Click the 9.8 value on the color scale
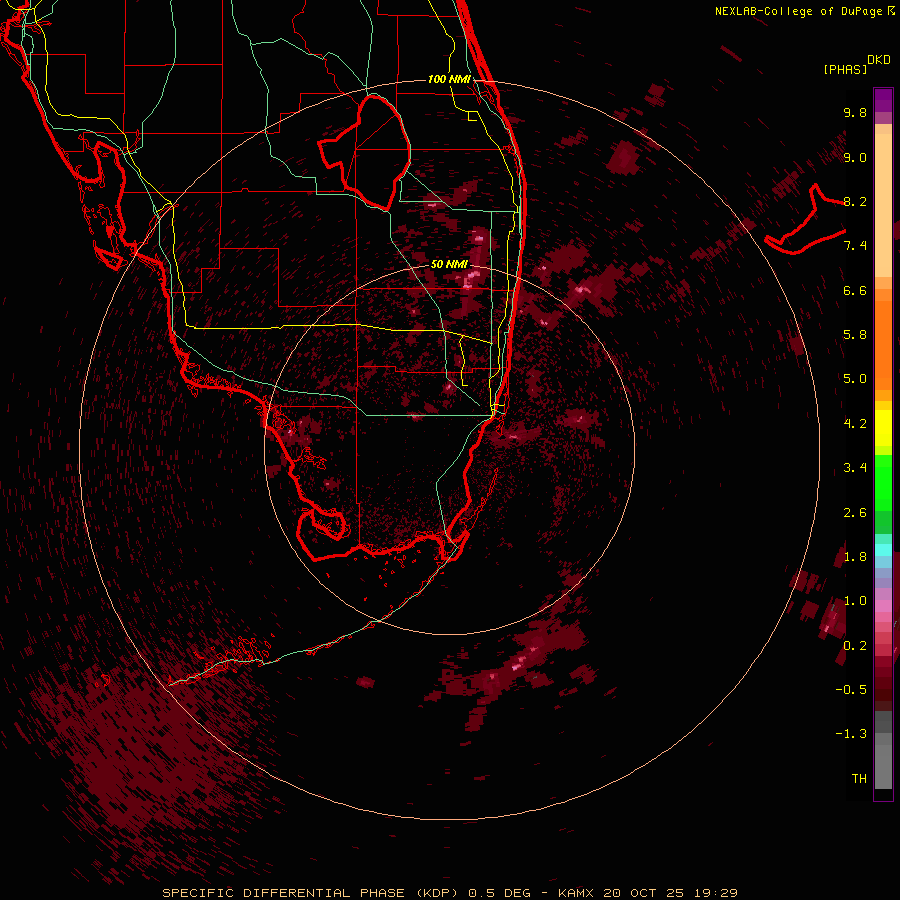The width and height of the screenshot is (900, 900). [855, 112]
